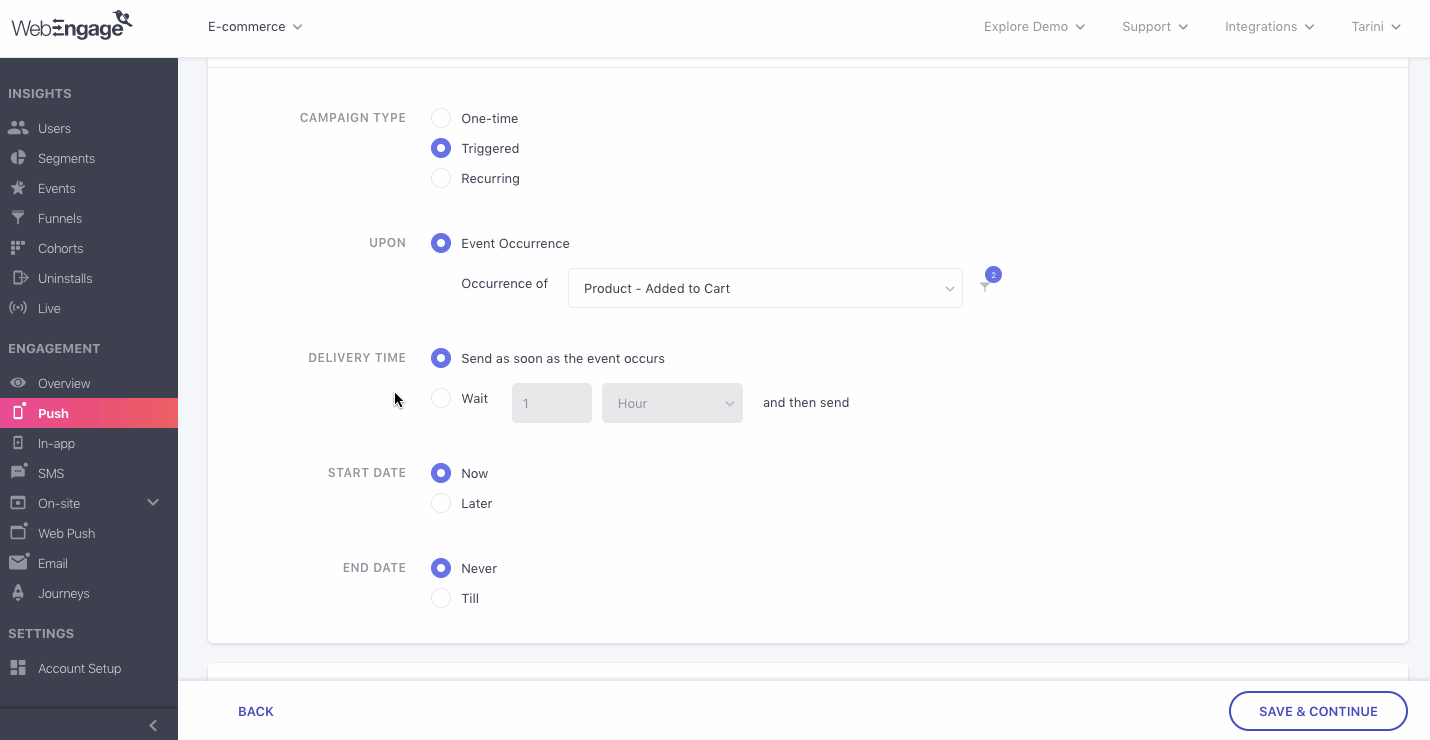This screenshot has width=1430, height=740.
Task: Click the WebEngage logo
Action: pyautogui.click(x=72, y=25)
